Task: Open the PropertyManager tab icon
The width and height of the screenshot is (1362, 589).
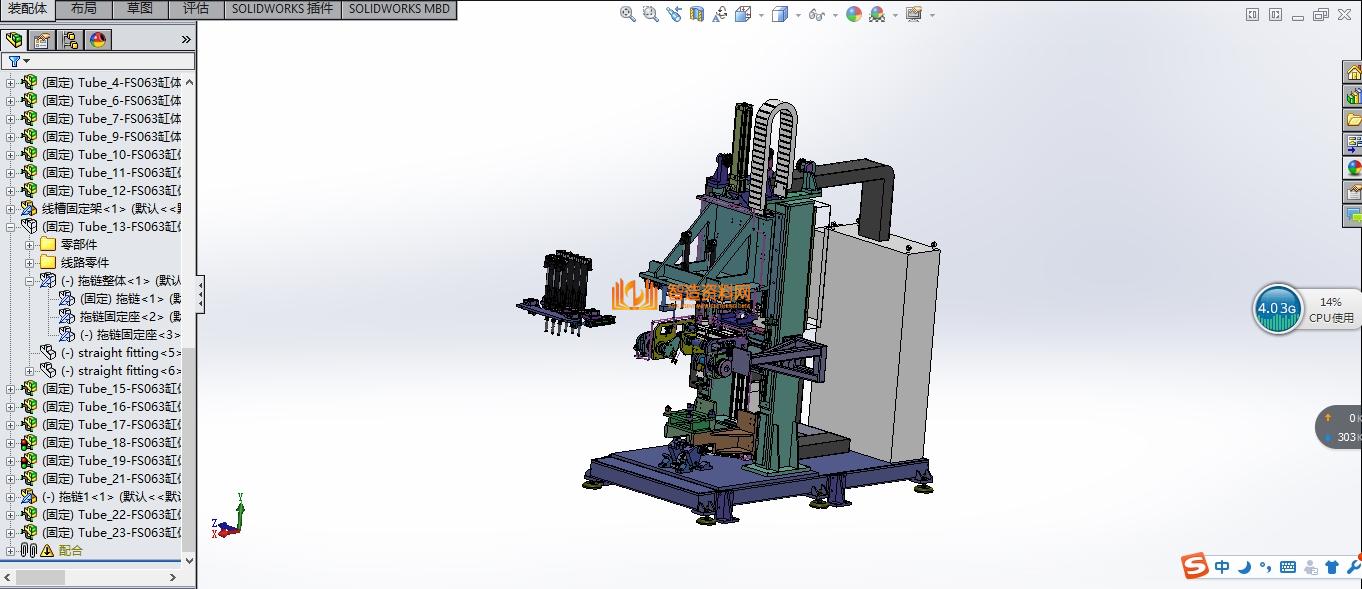Action: tap(41, 40)
